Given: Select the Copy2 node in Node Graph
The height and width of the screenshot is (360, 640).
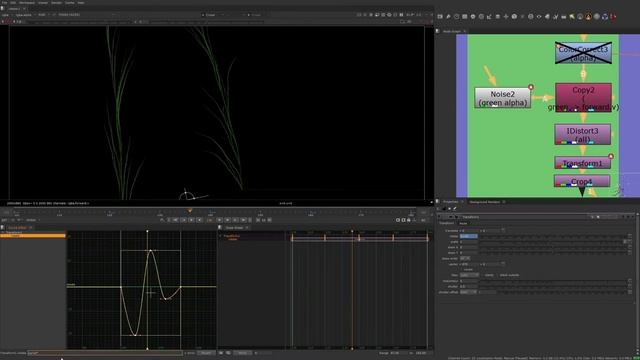Looking at the screenshot, I should [583, 97].
